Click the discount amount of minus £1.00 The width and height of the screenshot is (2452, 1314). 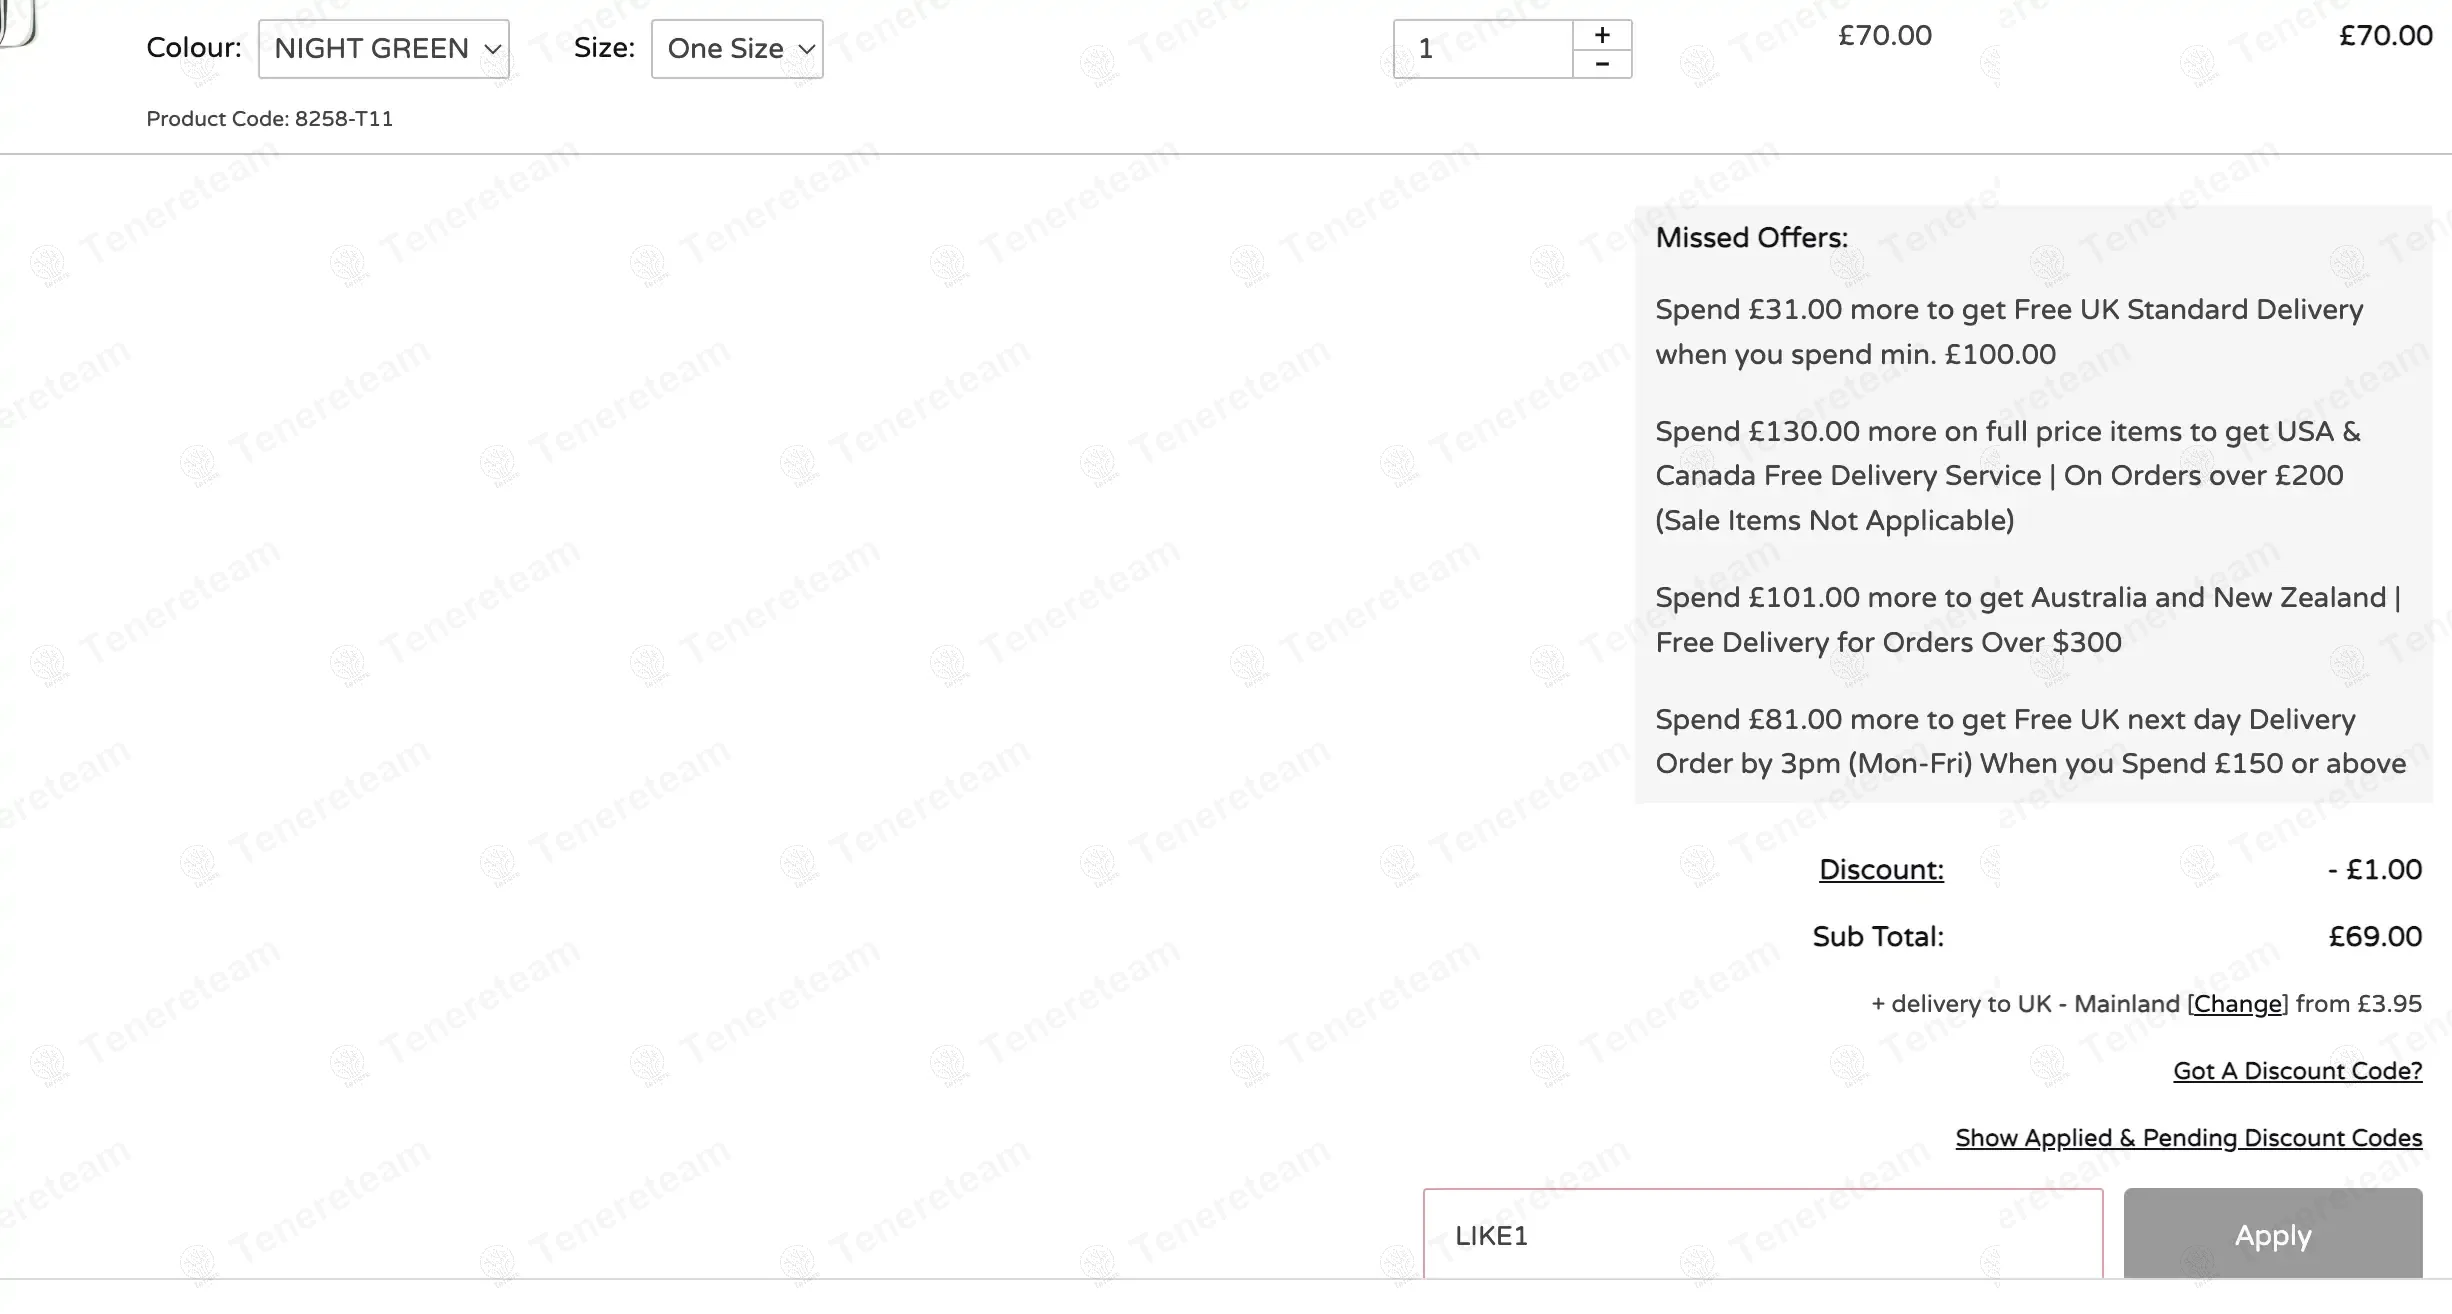[x=2374, y=870]
